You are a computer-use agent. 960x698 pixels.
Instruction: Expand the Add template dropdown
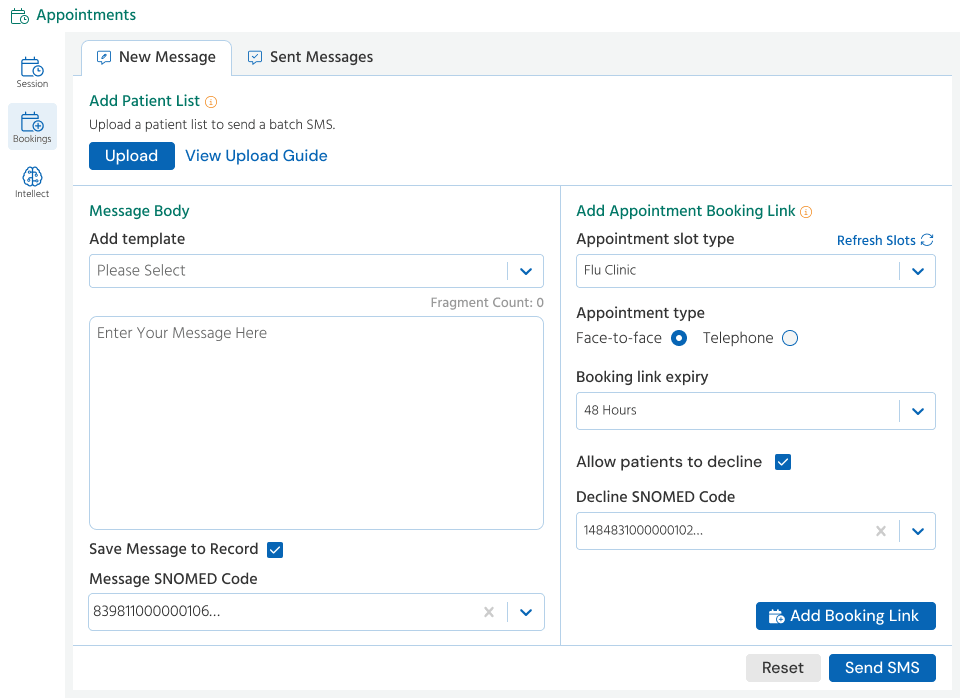[525, 271]
